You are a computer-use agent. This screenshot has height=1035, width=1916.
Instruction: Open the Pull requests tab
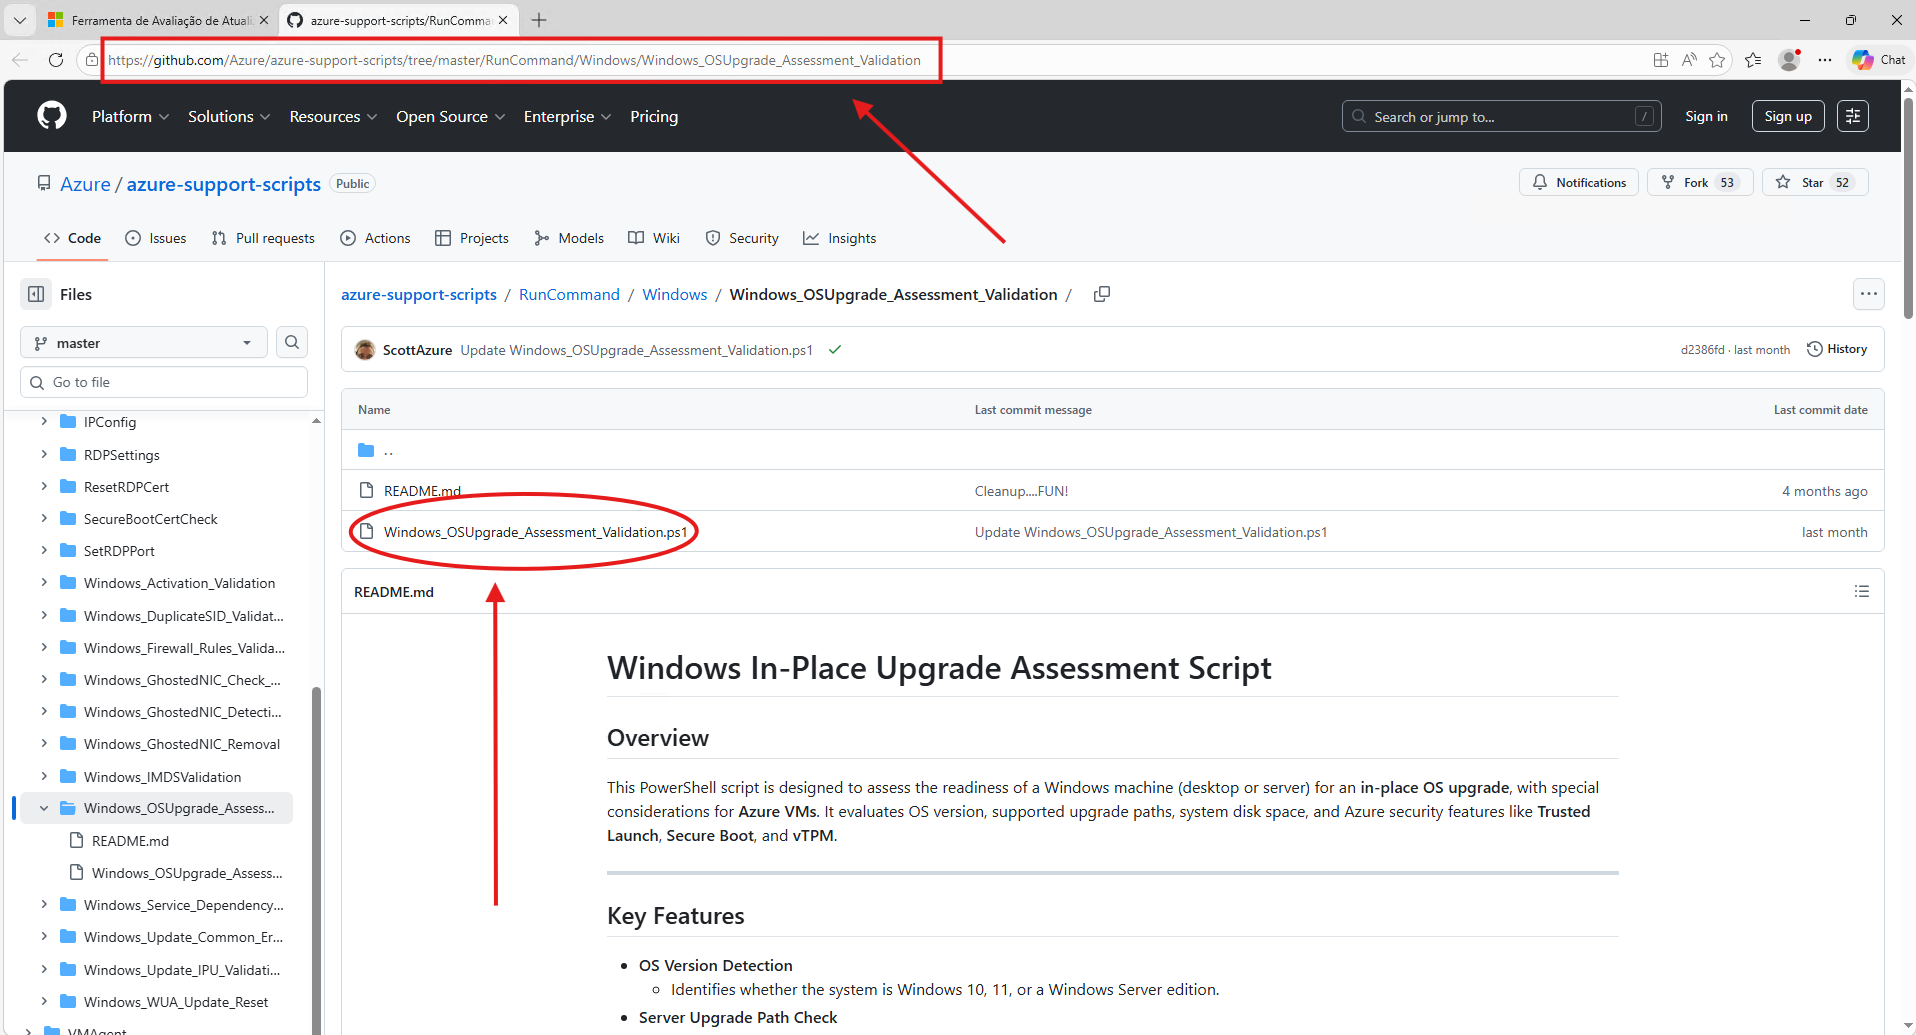pyautogui.click(x=264, y=238)
